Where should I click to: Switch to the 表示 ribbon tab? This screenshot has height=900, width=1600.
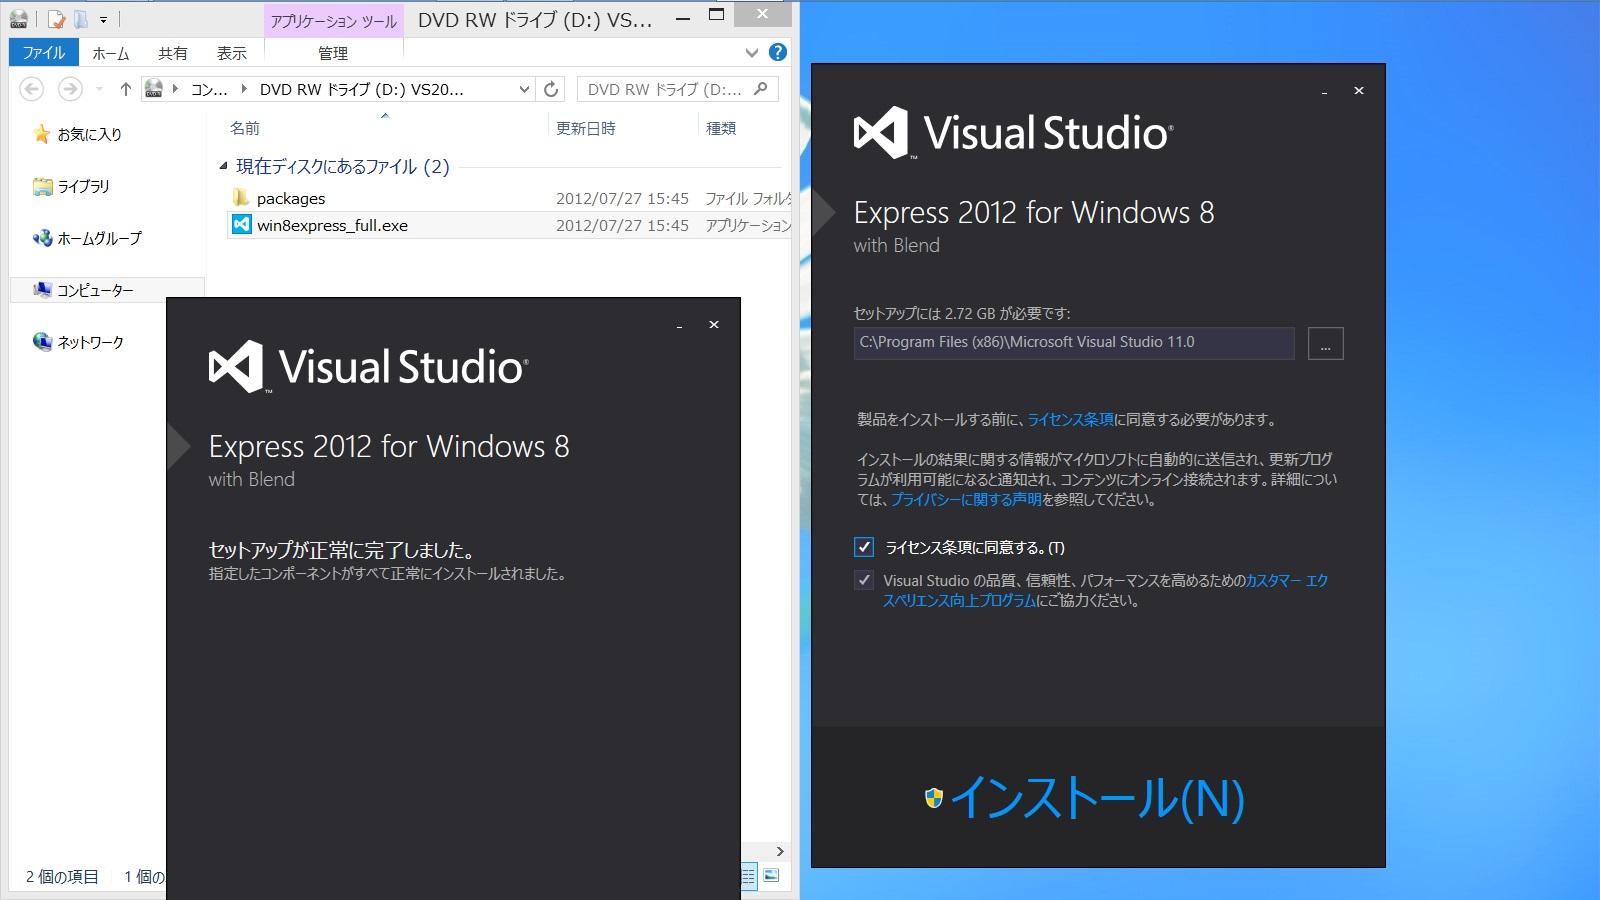[x=232, y=53]
